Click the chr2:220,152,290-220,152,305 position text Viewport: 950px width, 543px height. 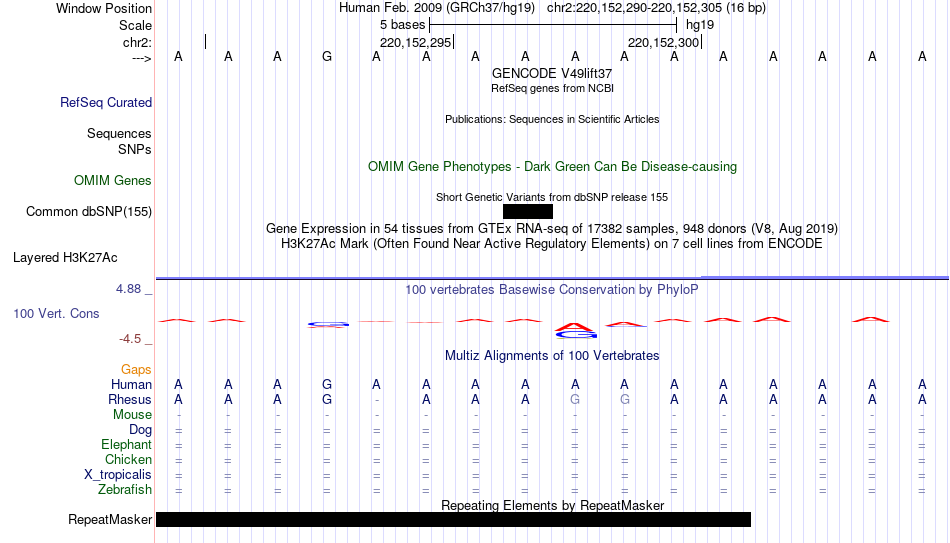click(x=656, y=8)
